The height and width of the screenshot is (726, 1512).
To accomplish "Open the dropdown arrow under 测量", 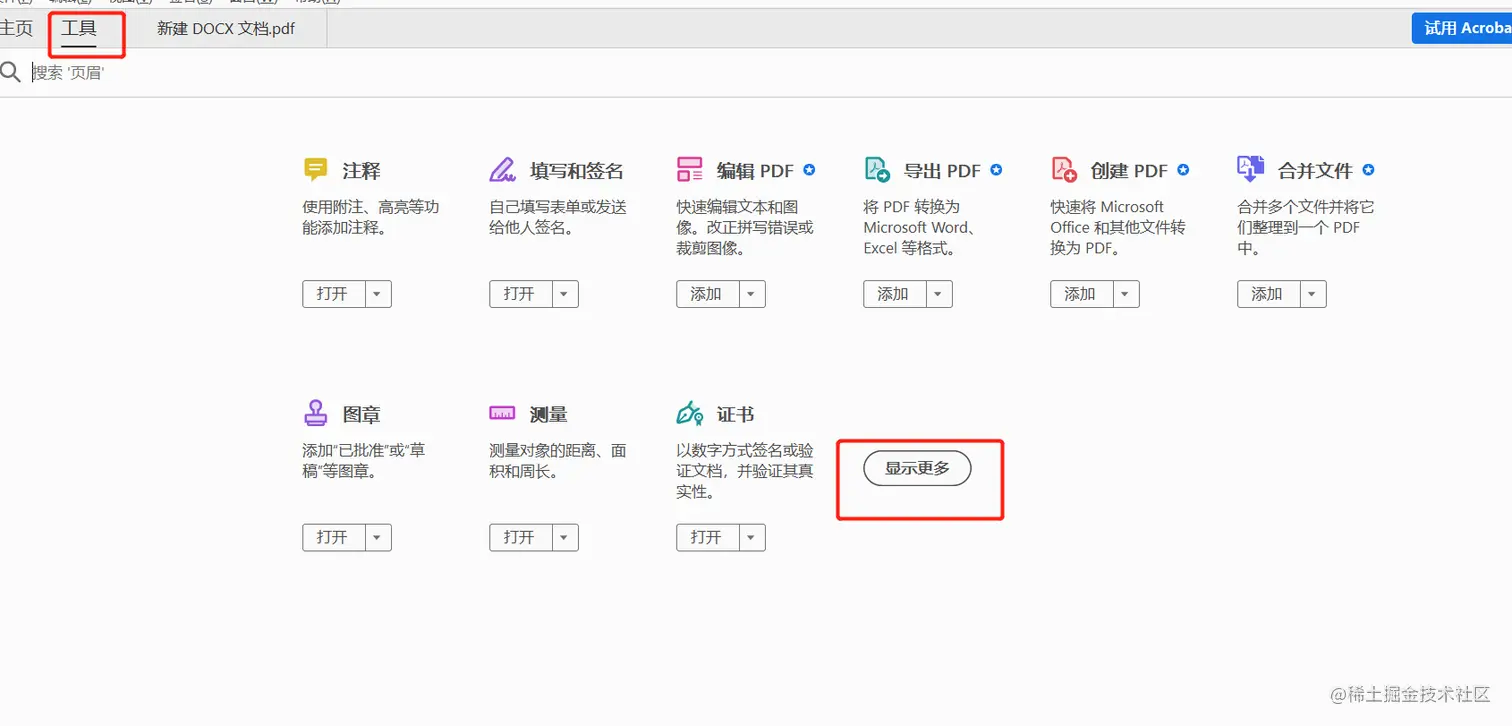I will [564, 537].
